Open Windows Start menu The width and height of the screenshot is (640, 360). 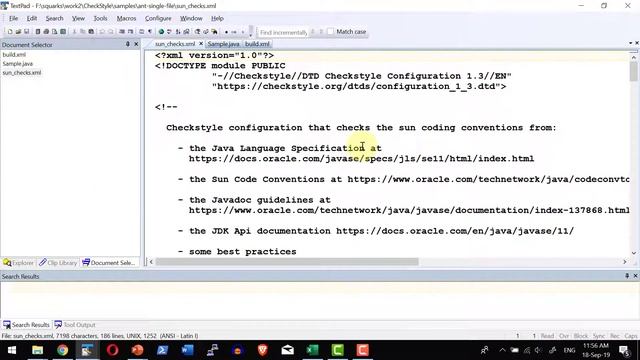pos(12,350)
